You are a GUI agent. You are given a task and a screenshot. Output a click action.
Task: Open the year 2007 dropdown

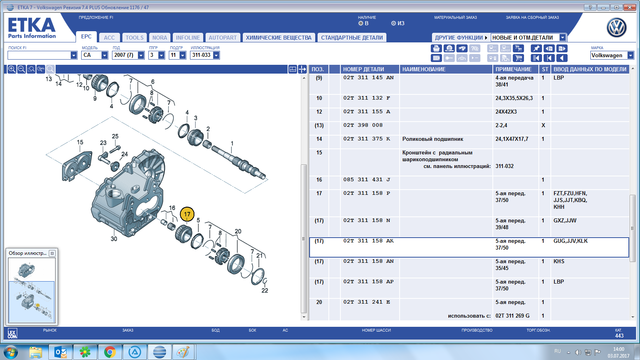(x=141, y=55)
